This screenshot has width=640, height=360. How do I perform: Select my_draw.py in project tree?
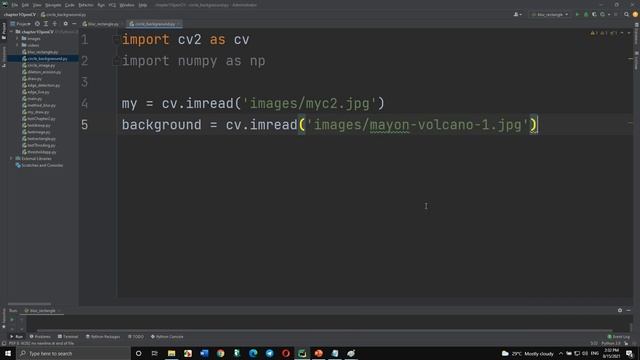click(36, 112)
